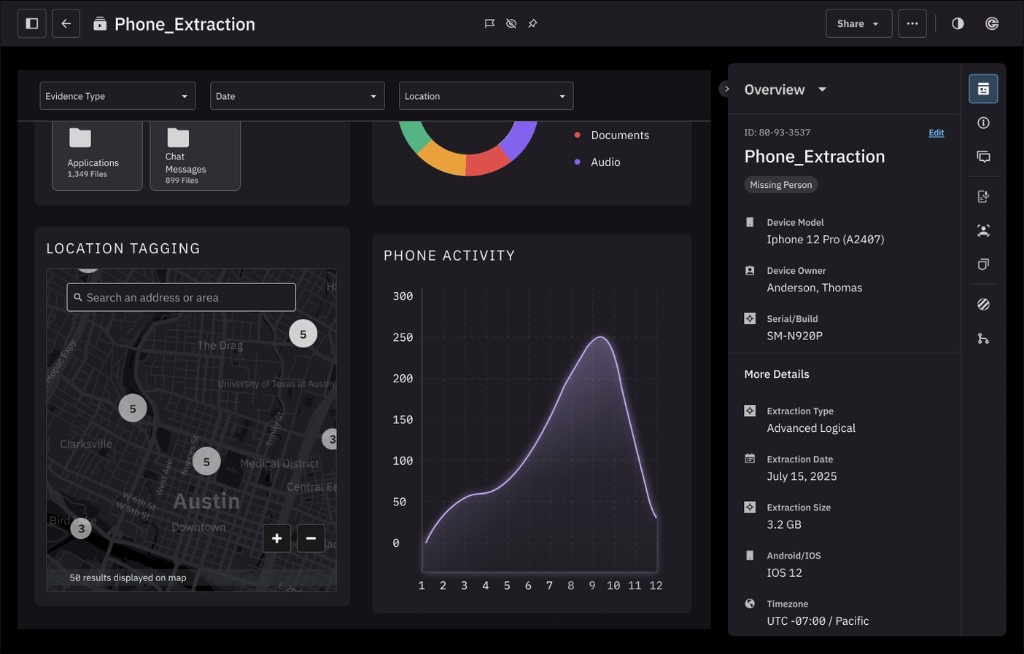This screenshot has height=654, width=1024.
Task: Zoom in on the map with plus button
Action: (x=277, y=538)
